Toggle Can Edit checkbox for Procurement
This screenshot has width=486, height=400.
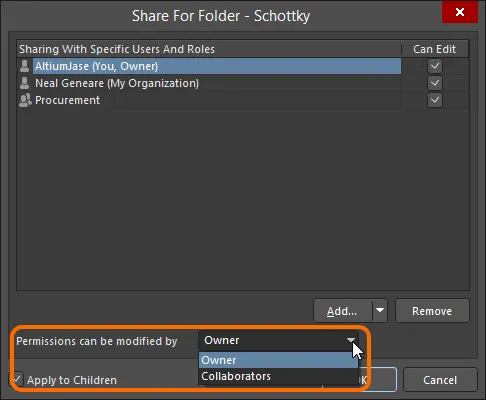[435, 100]
